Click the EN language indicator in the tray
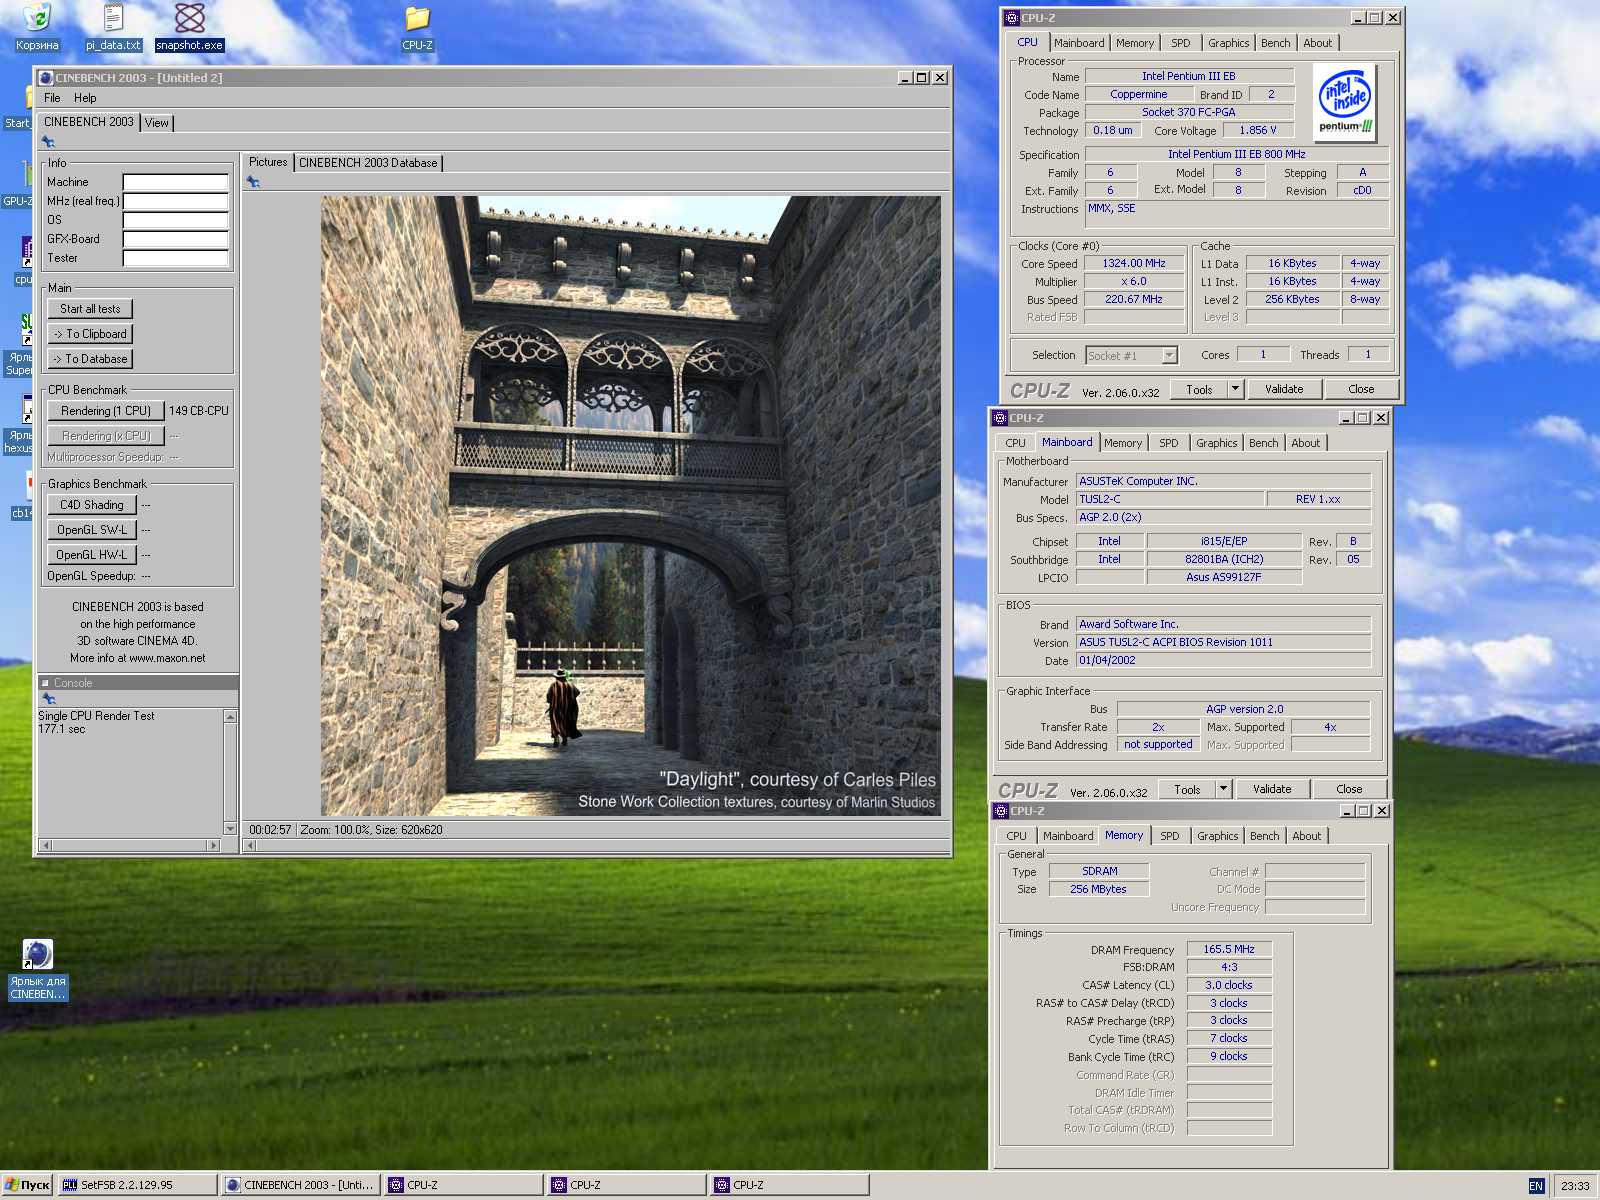The height and width of the screenshot is (1200, 1600). pos(1536,1186)
